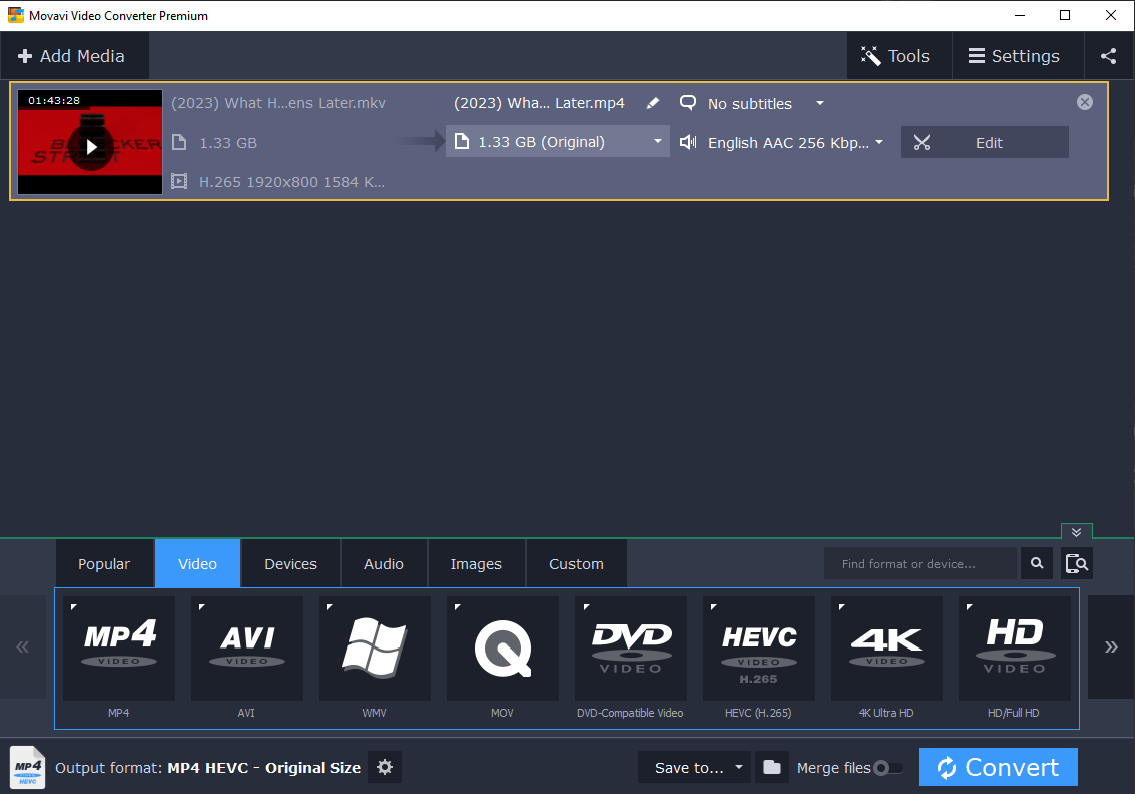Click the Save to... button
Screen dimensions: 1135x794
click(x=688, y=768)
